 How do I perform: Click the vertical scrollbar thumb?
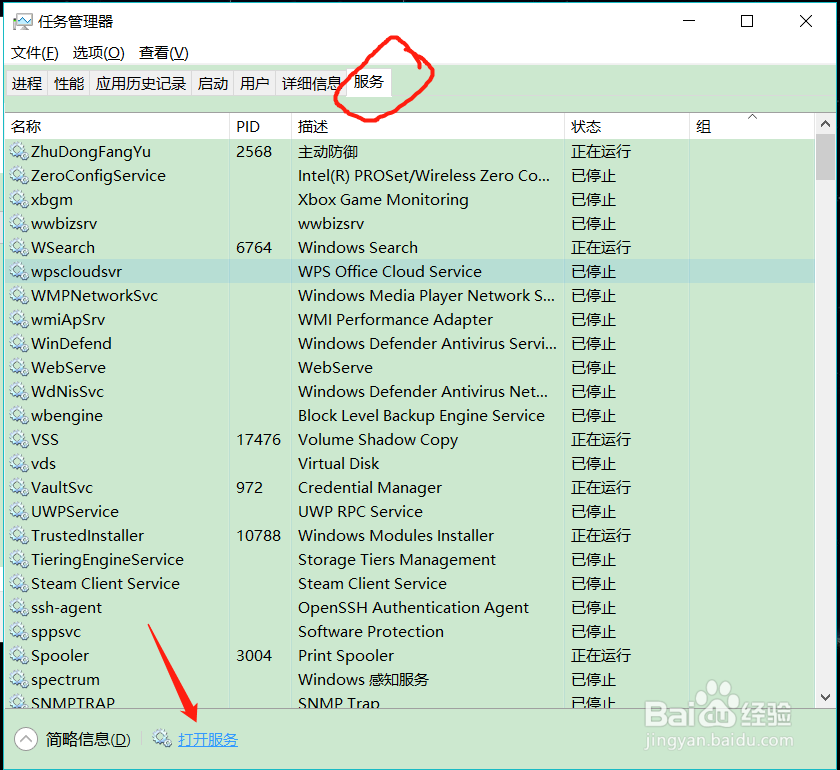(825, 156)
